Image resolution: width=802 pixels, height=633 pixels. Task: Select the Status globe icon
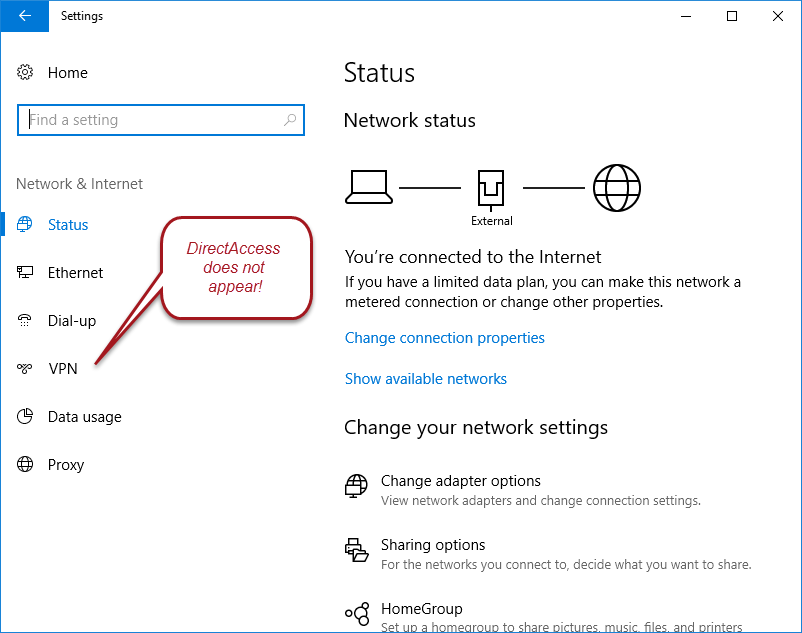click(24, 224)
